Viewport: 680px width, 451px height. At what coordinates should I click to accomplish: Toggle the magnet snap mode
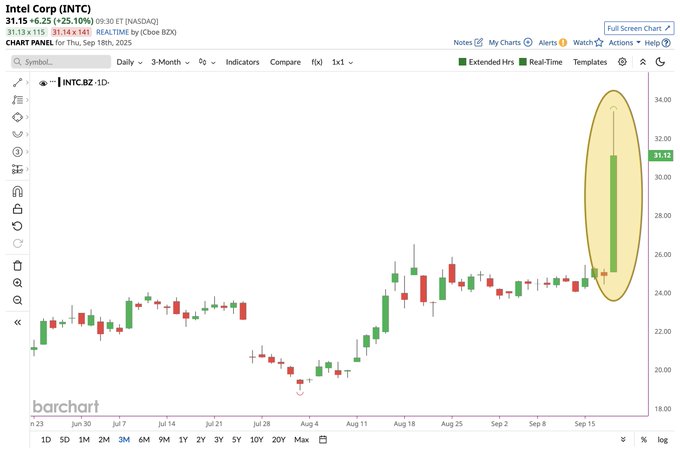17,191
